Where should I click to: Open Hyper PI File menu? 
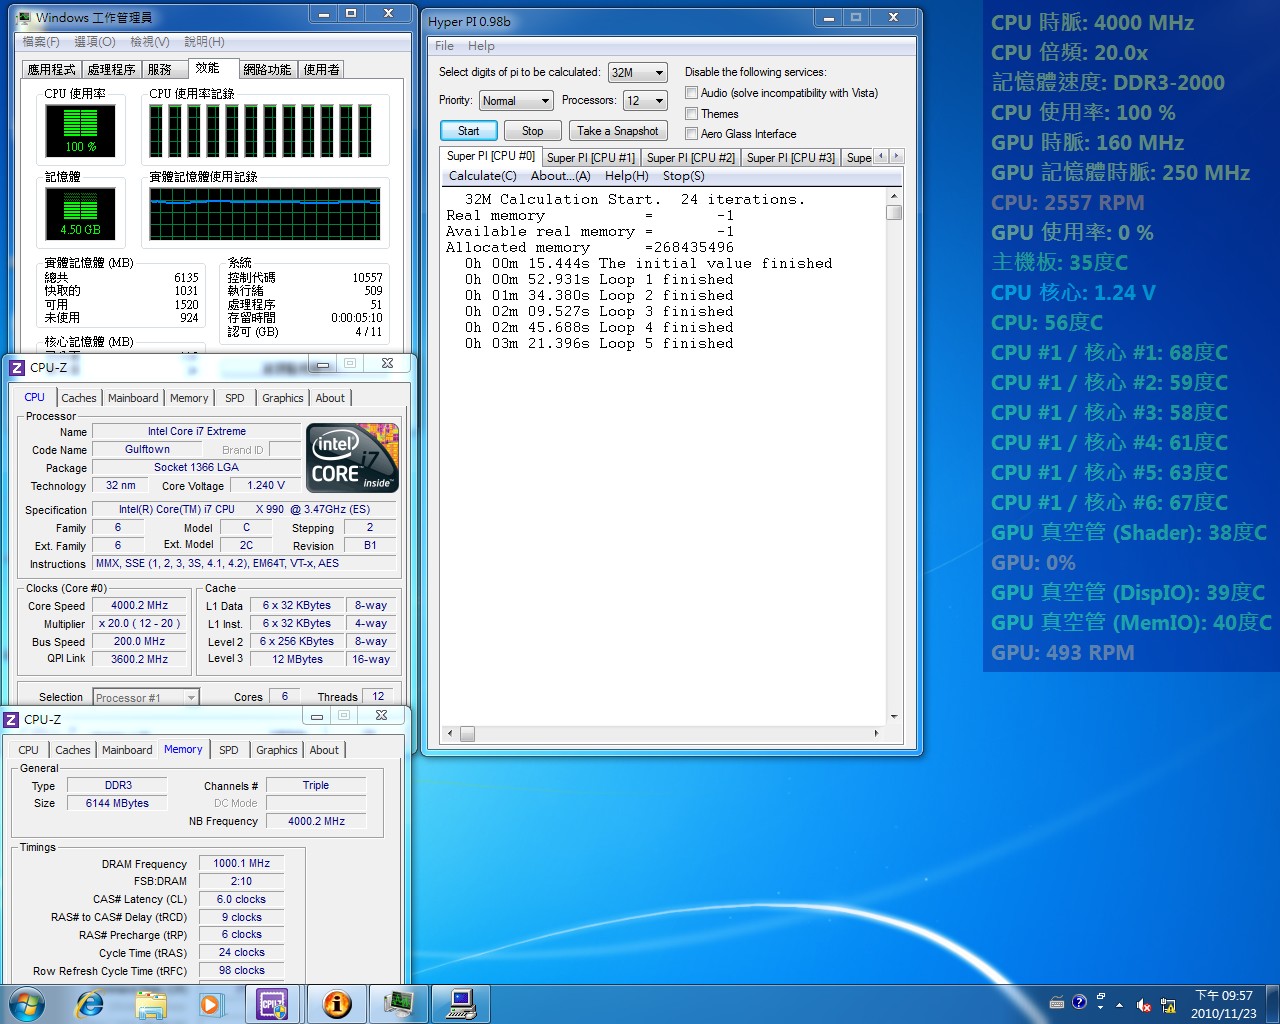click(x=444, y=46)
